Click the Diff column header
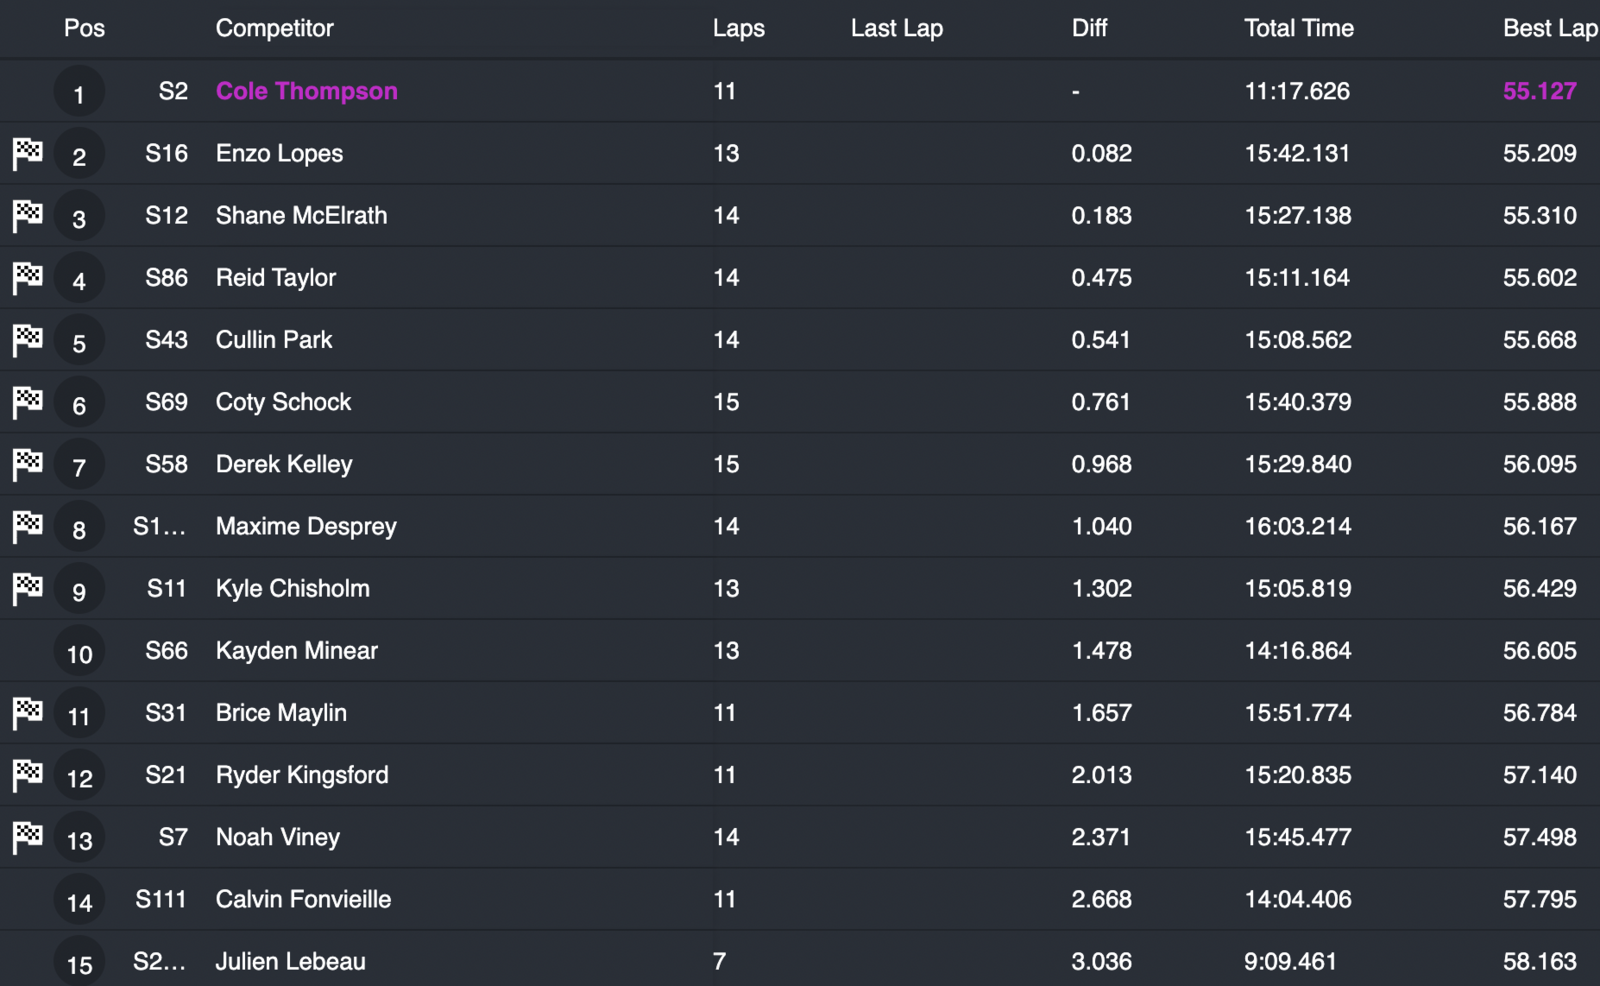 click(1089, 28)
